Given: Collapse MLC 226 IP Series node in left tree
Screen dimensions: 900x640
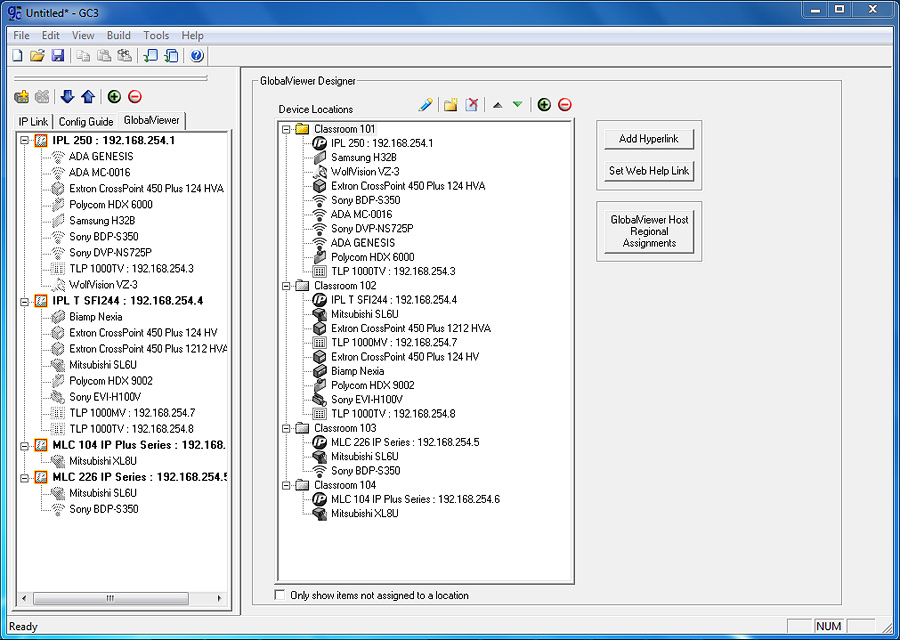Looking at the screenshot, I should (24, 478).
